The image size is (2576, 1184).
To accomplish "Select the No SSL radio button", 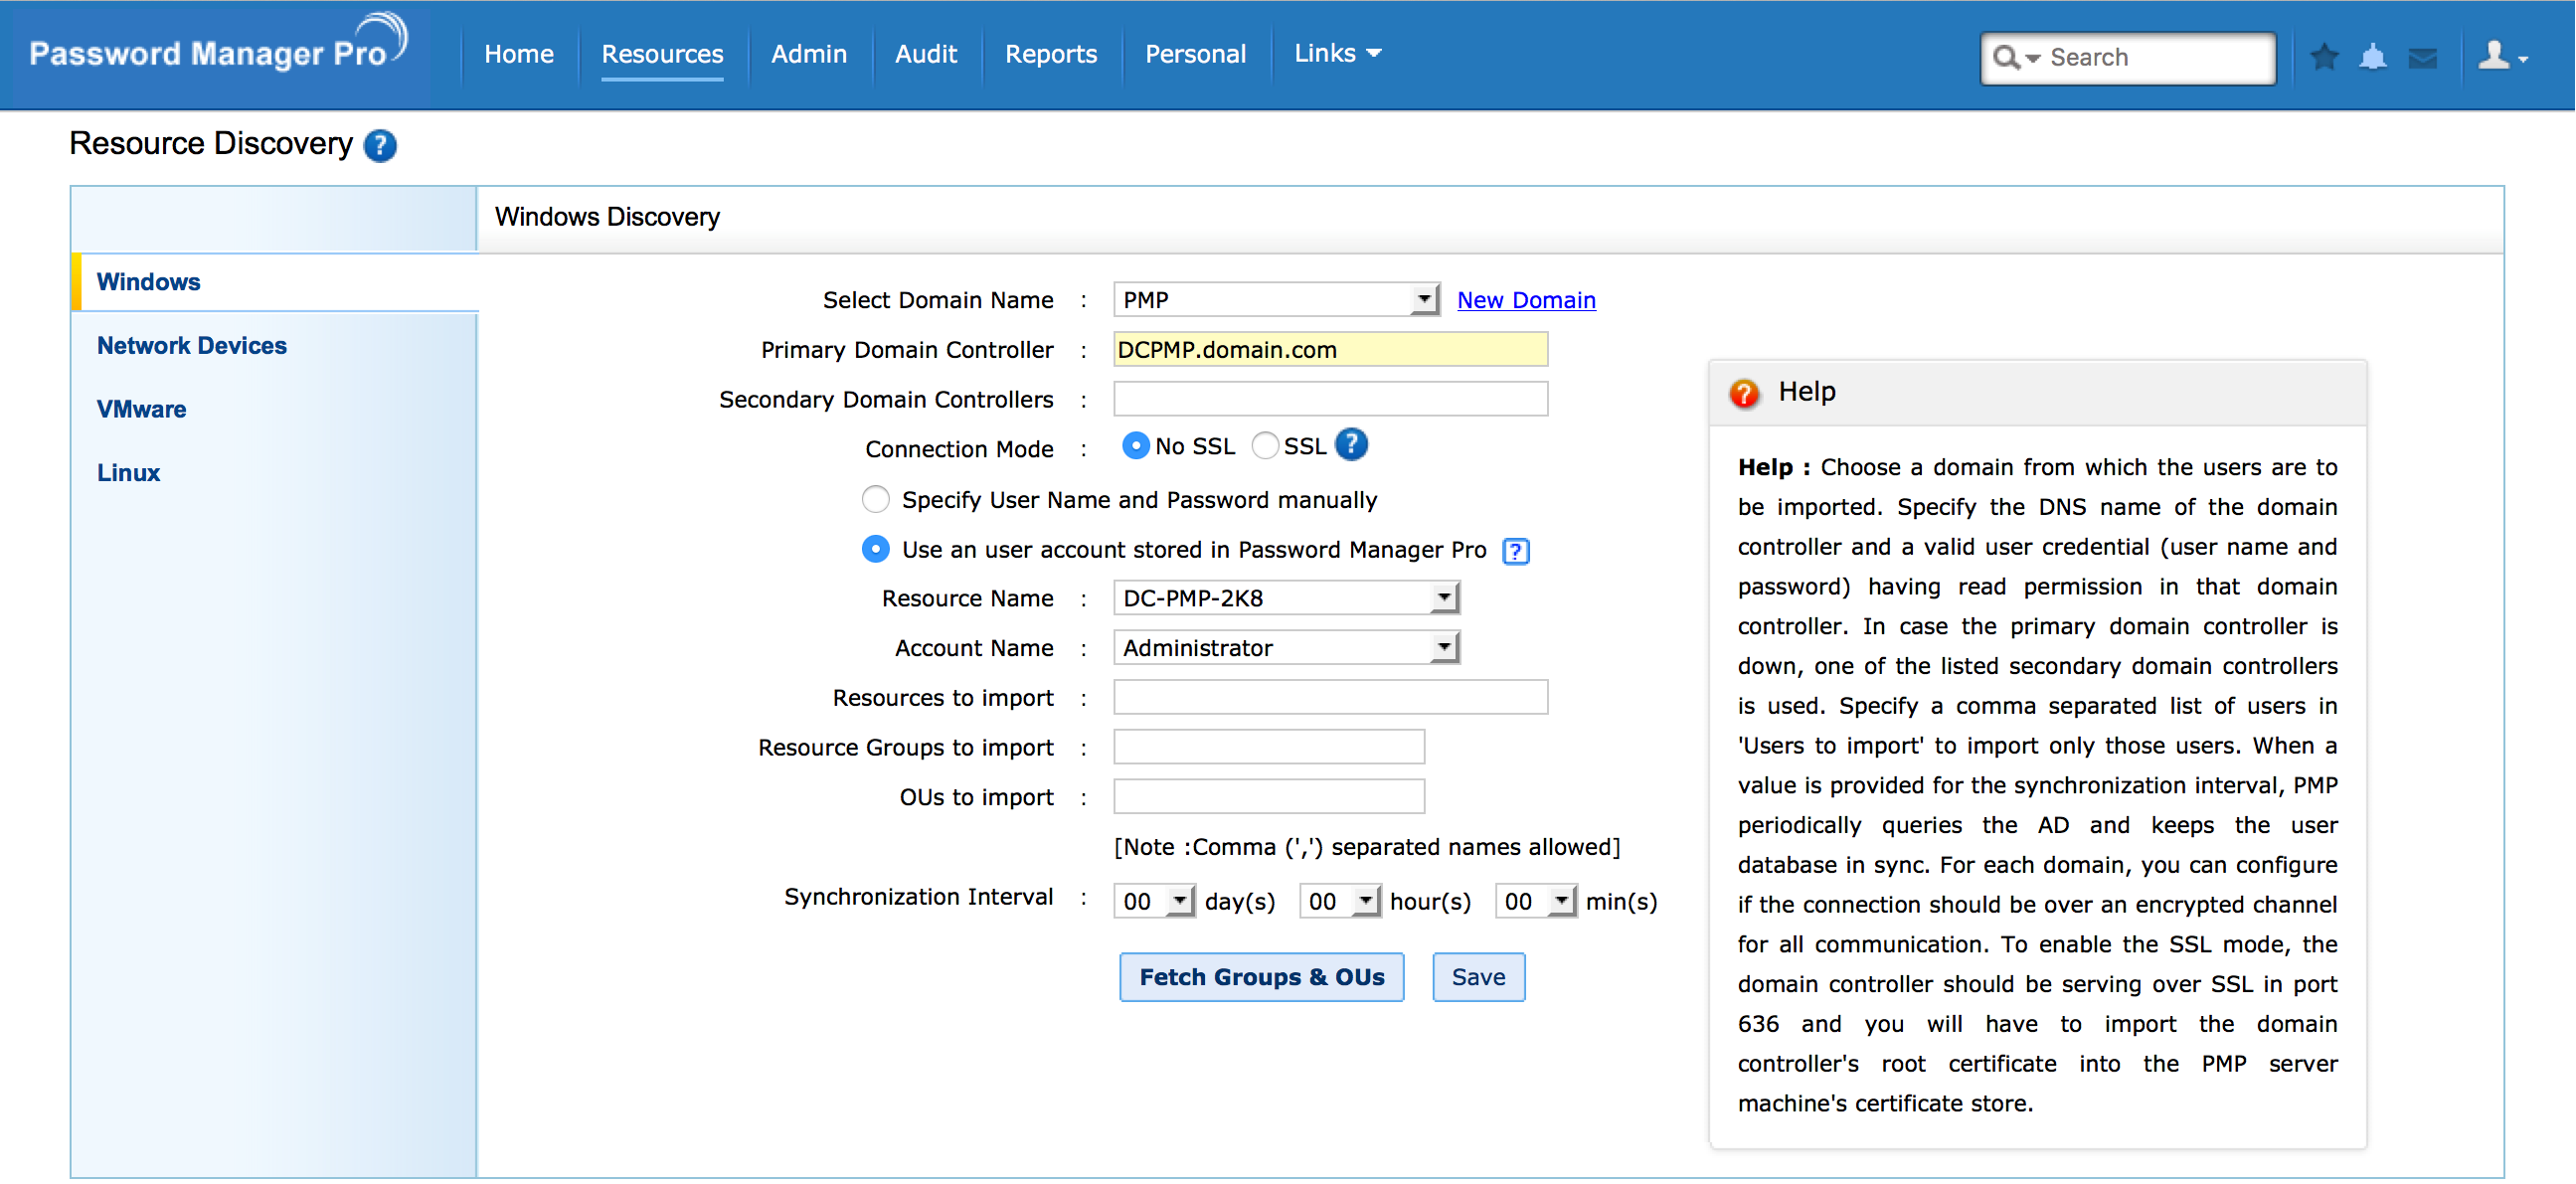I will [1135, 446].
